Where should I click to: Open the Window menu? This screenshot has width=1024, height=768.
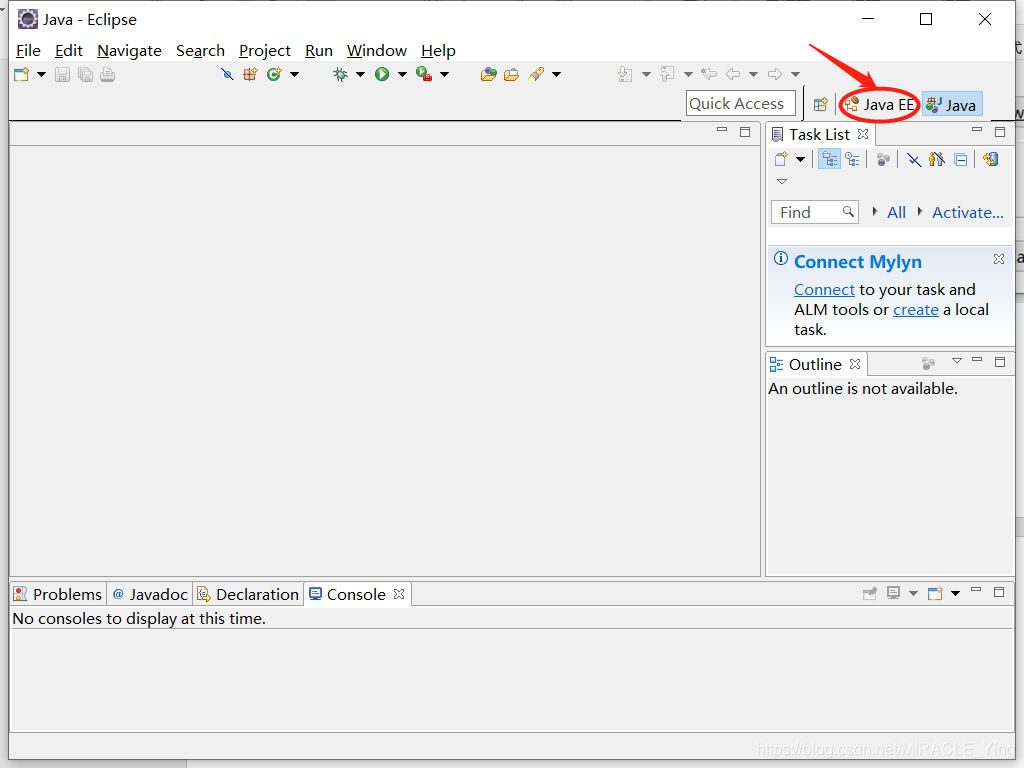377,51
